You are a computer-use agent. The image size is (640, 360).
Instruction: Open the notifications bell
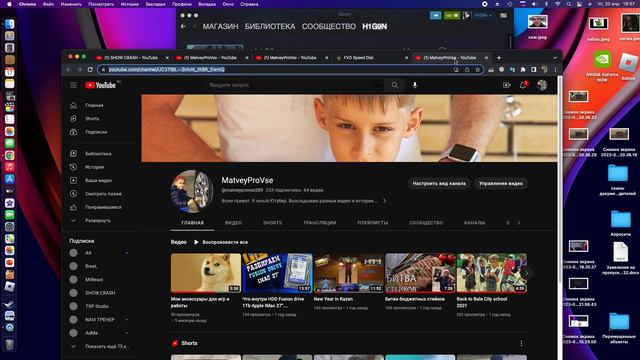pyautogui.click(x=523, y=85)
